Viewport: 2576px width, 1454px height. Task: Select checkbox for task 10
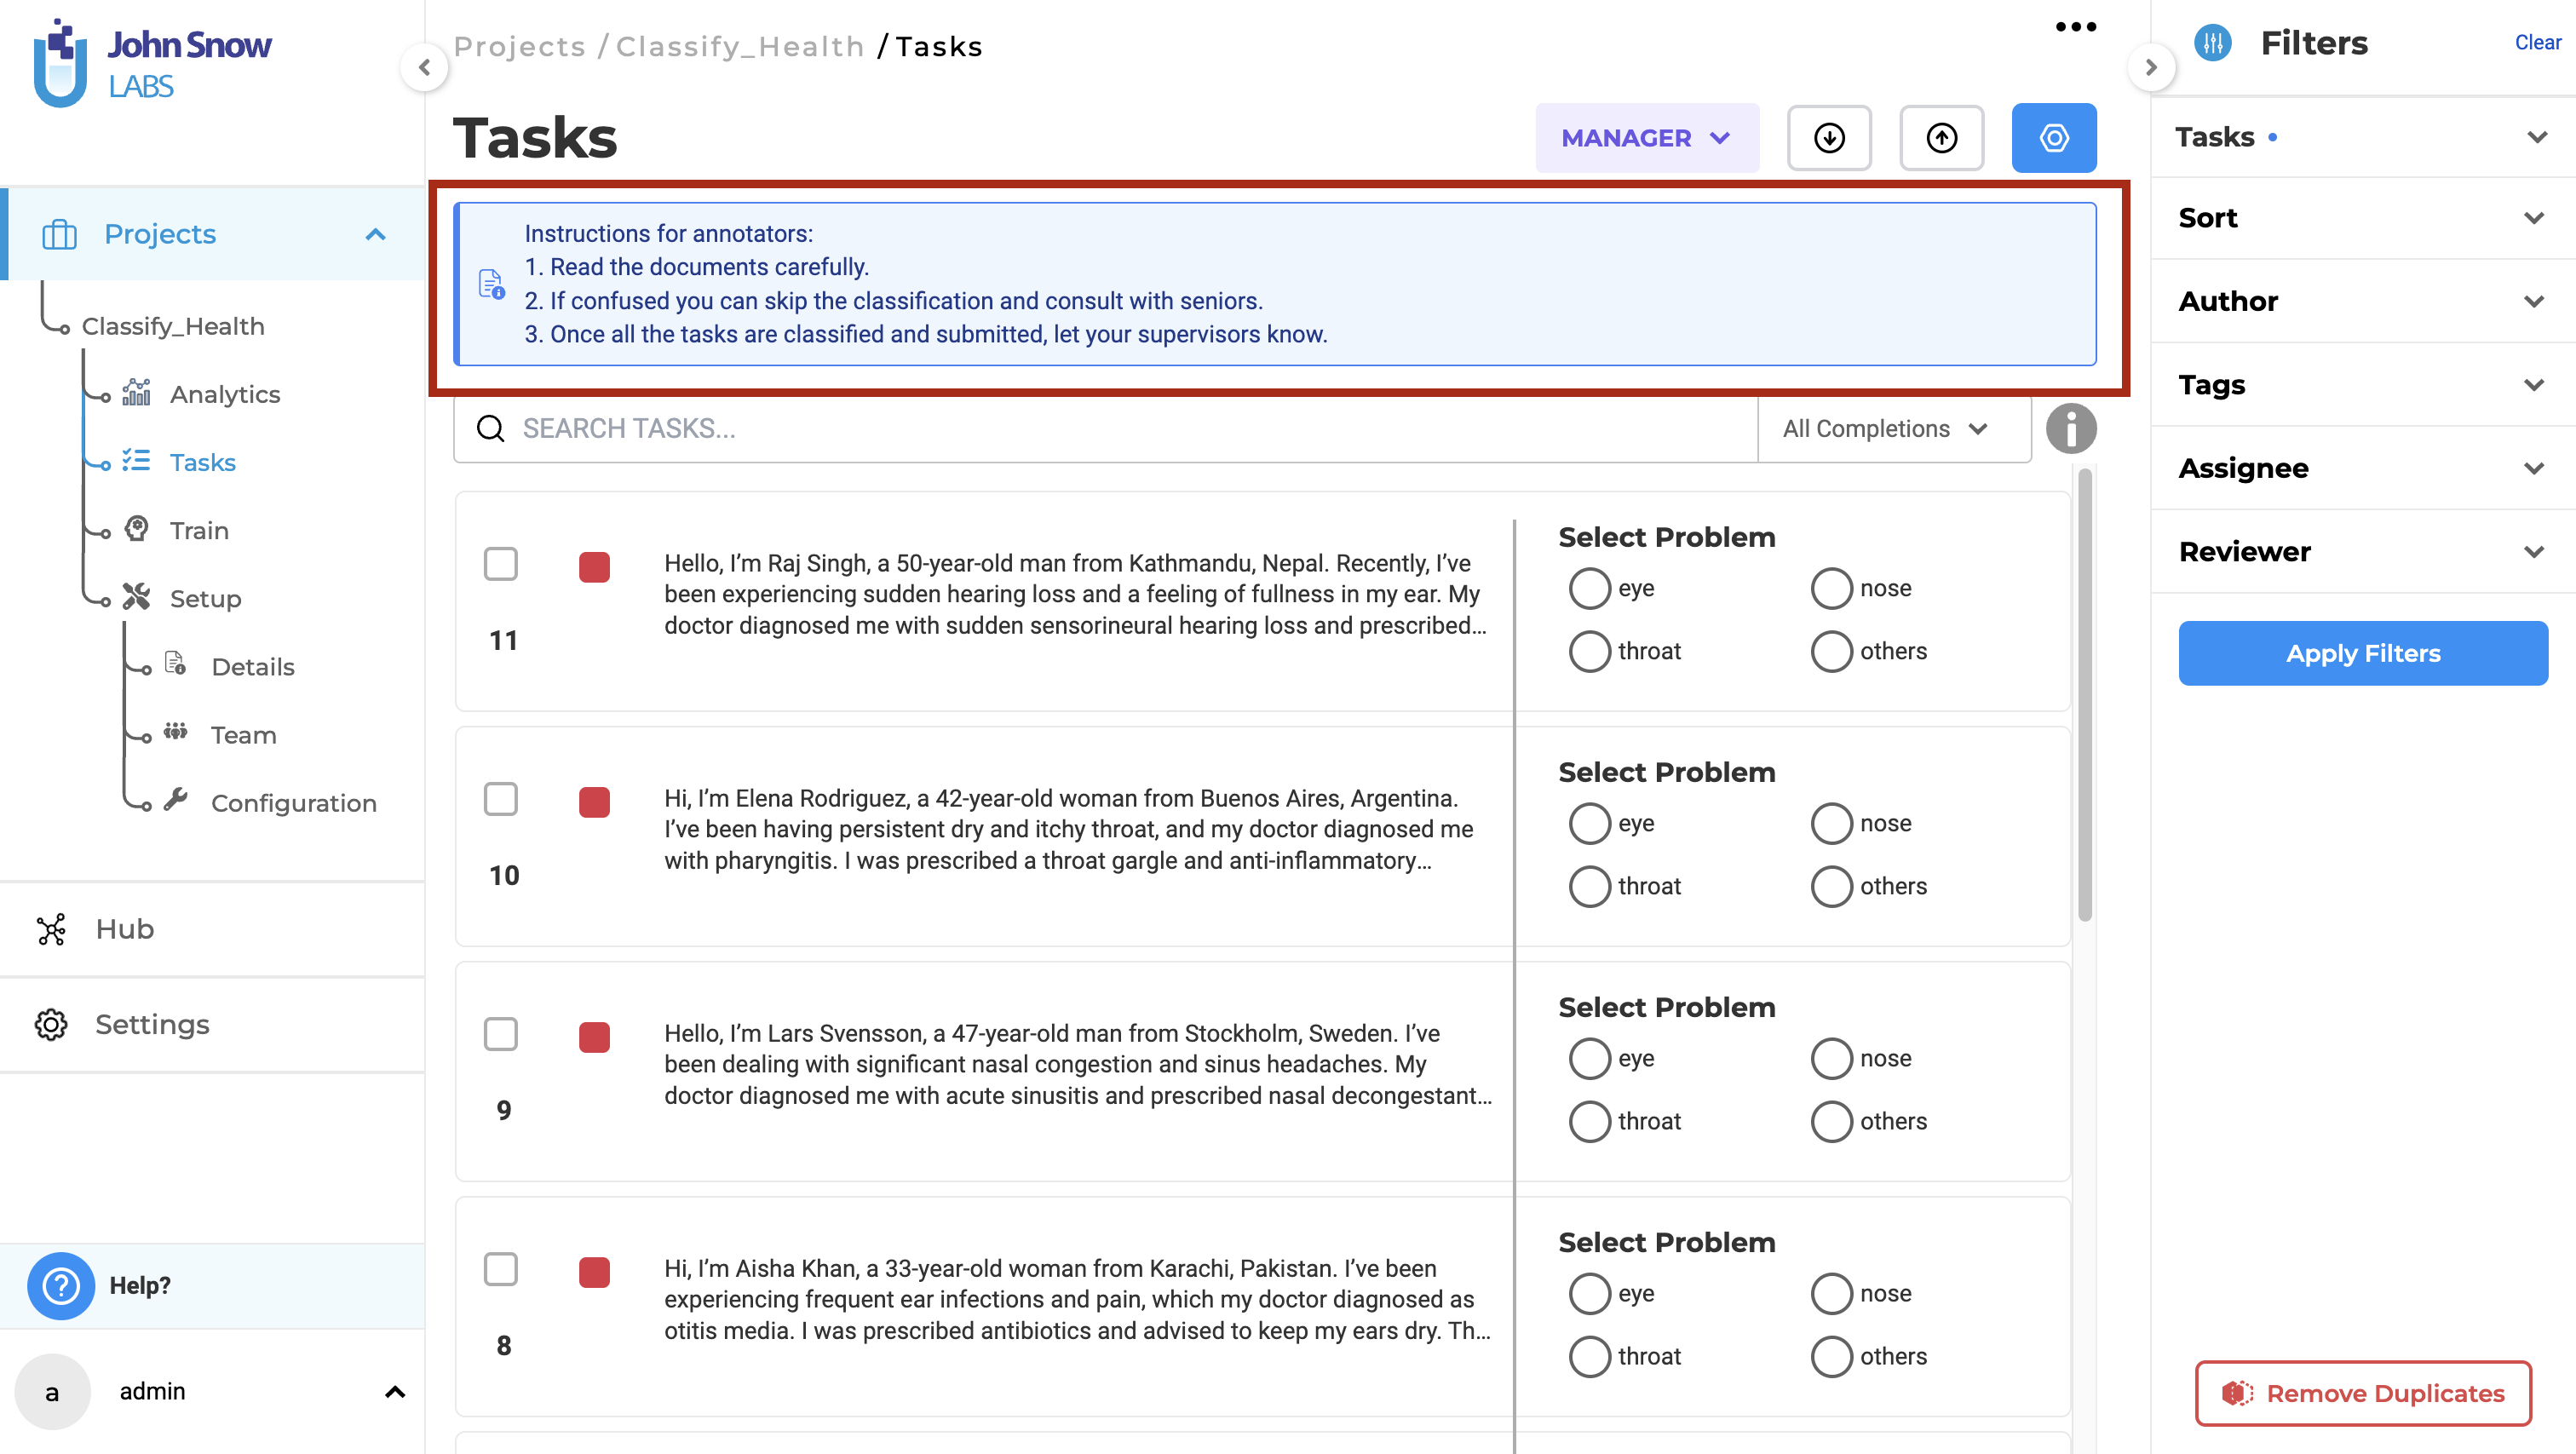(501, 799)
